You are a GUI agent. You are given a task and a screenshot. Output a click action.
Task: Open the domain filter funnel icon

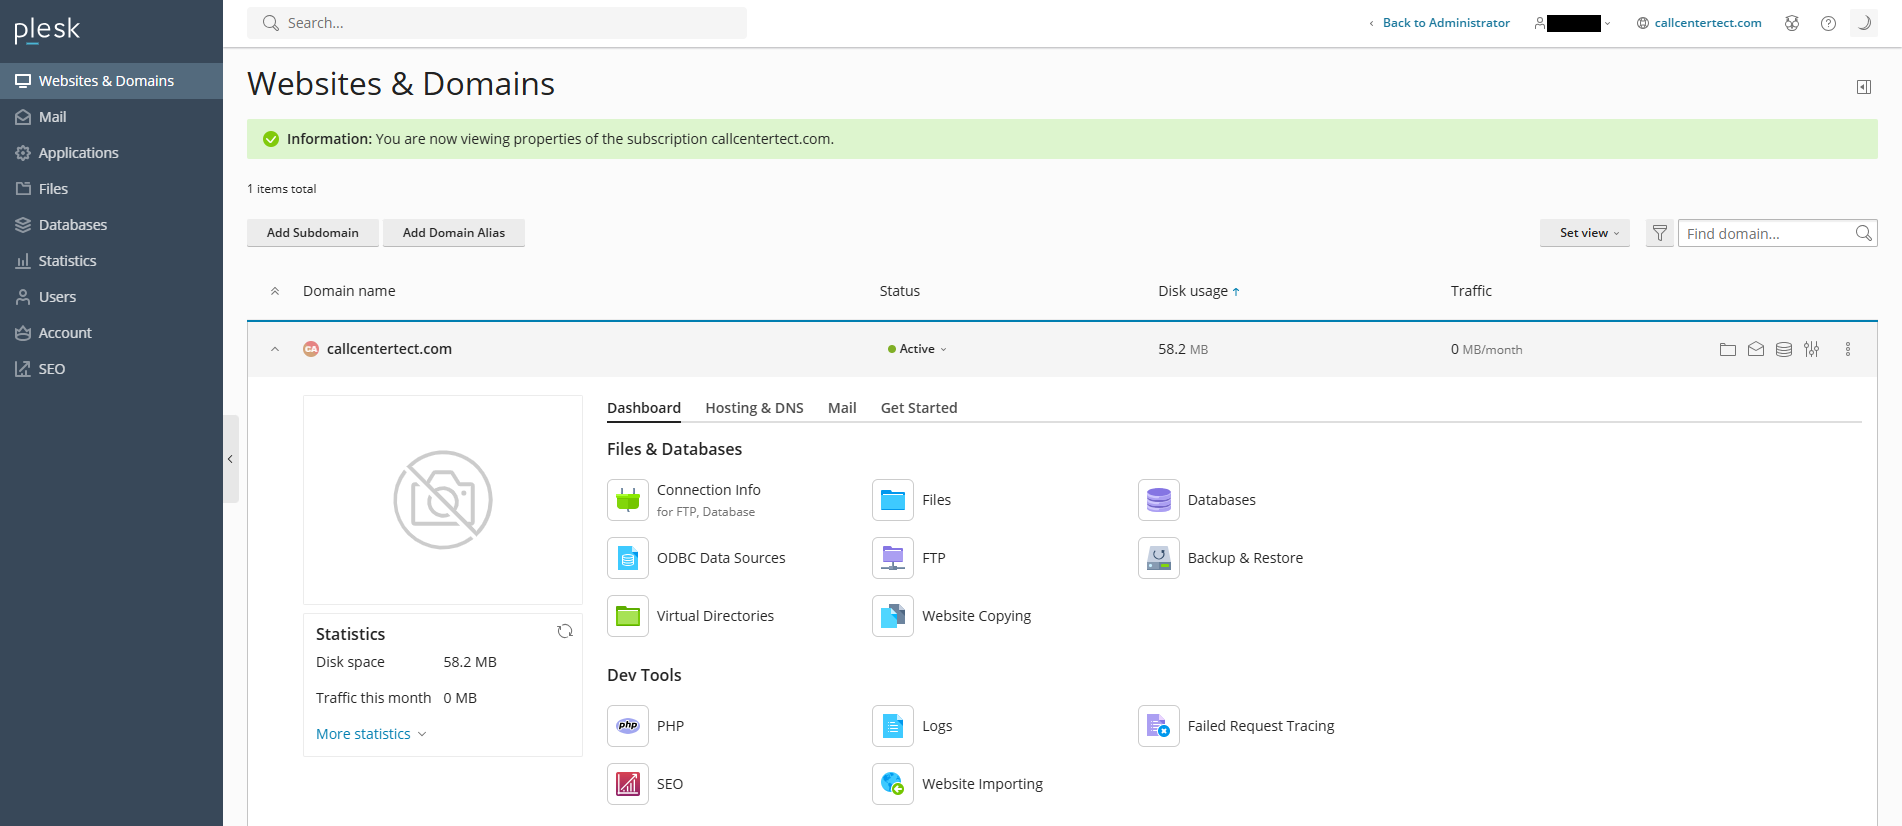click(x=1659, y=233)
